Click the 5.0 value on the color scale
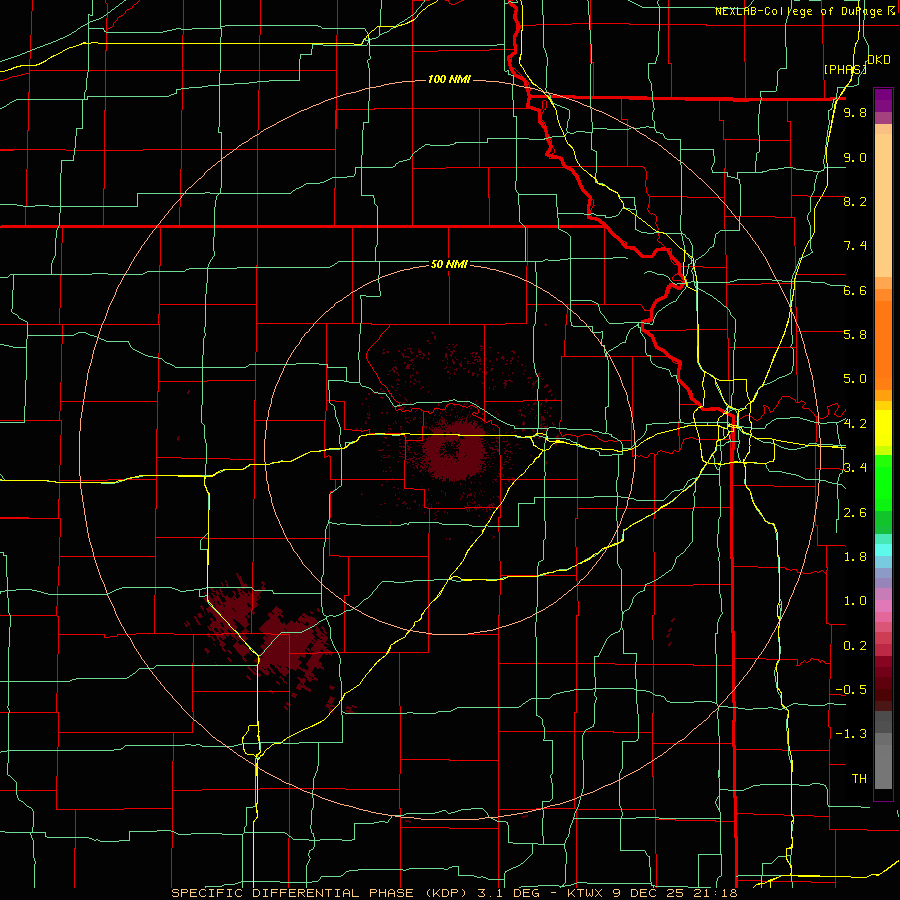 [855, 379]
